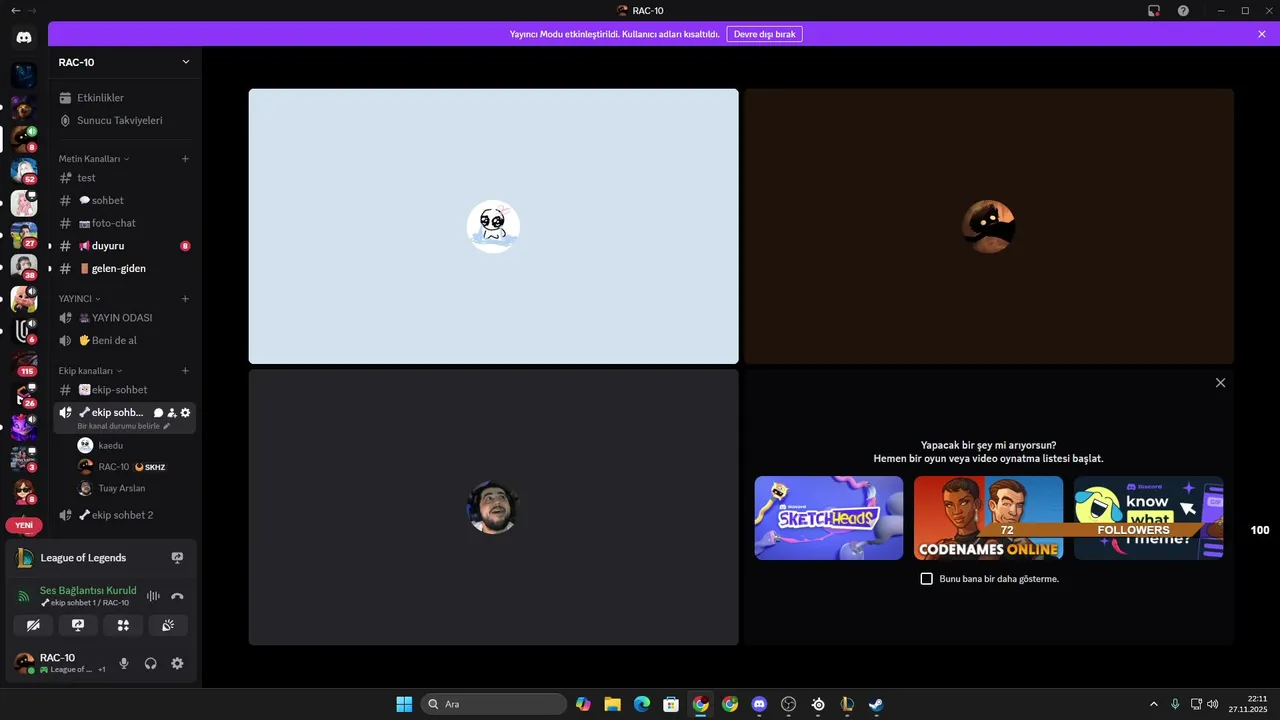The width and height of the screenshot is (1280, 720).
Task: Open the RAC-10 server dropdown menu
Action: tap(125, 62)
